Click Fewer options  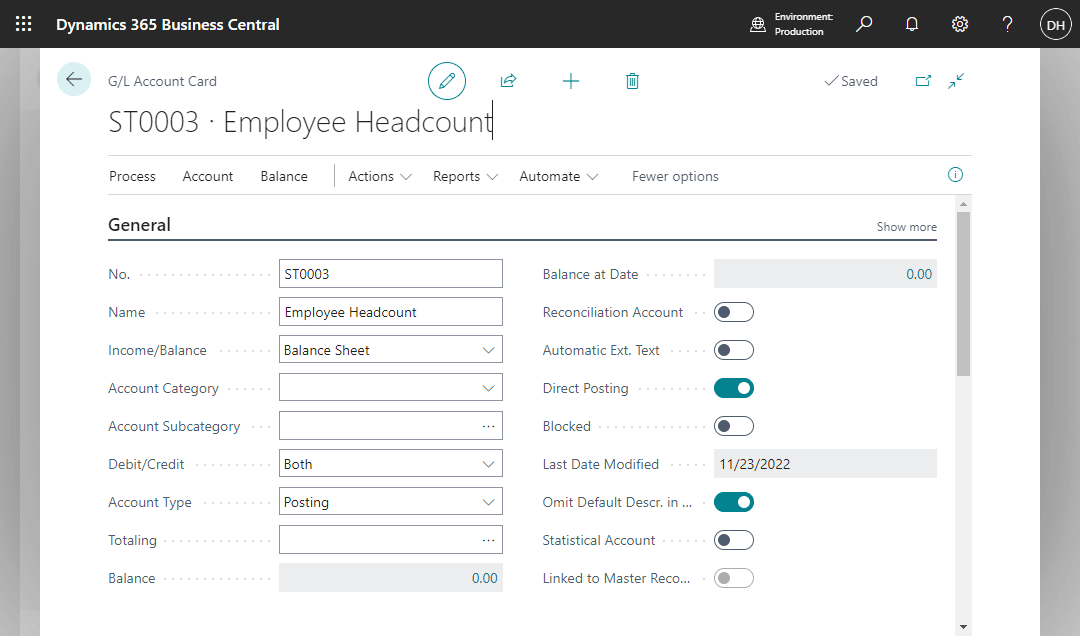pyautogui.click(x=675, y=176)
